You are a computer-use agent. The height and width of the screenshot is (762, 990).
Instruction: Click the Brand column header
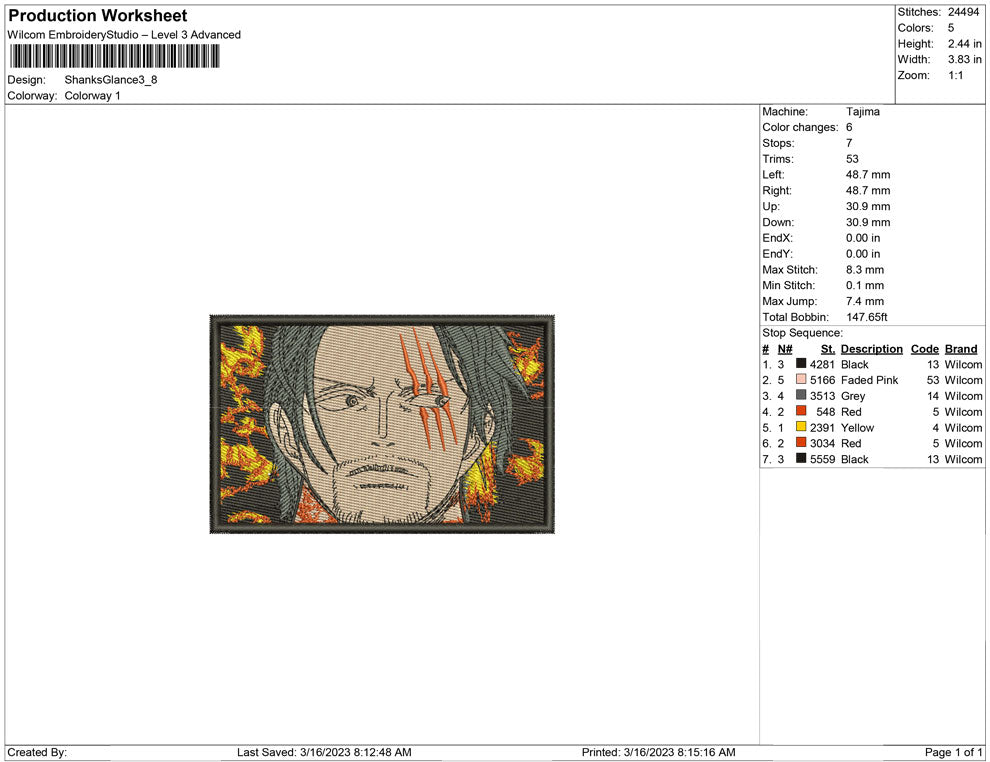coord(961,348)
